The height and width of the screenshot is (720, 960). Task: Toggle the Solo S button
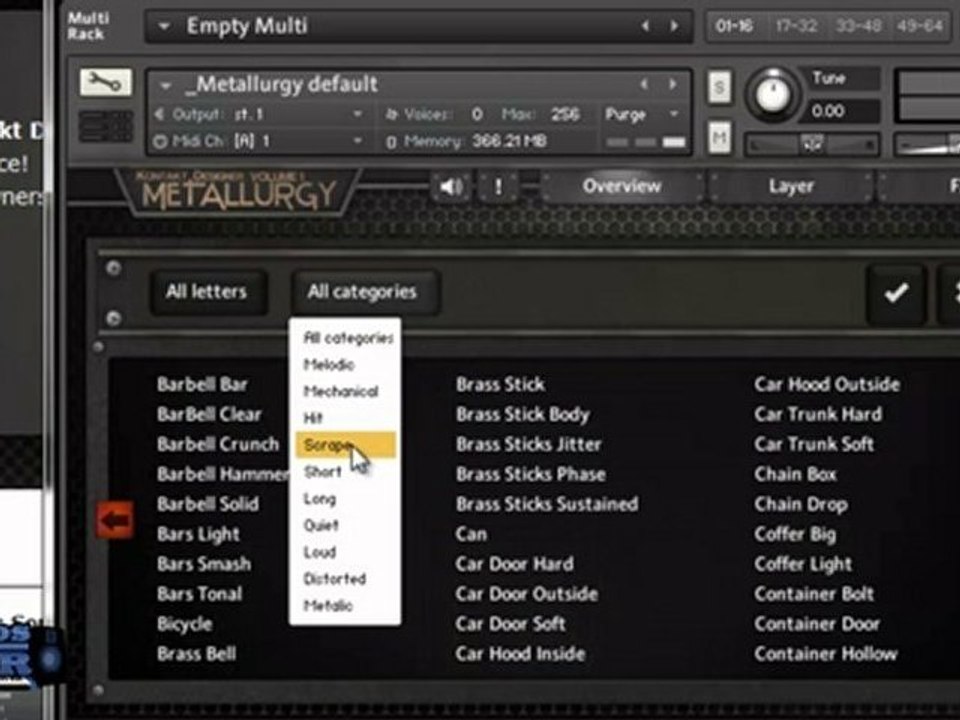coord(719,88)
